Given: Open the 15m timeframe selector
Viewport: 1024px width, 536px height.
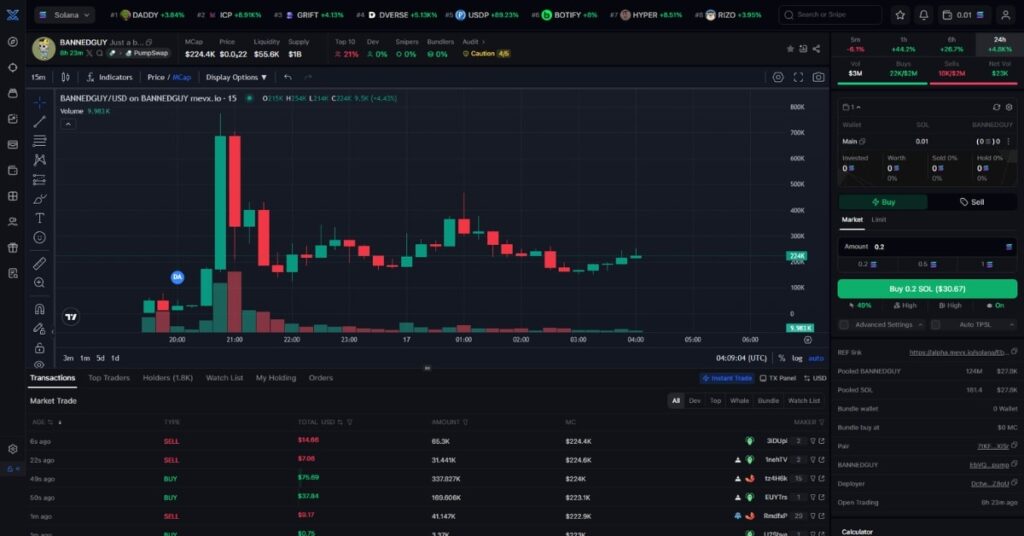Looking at the screenshot, I should click(x=39, y=77).
